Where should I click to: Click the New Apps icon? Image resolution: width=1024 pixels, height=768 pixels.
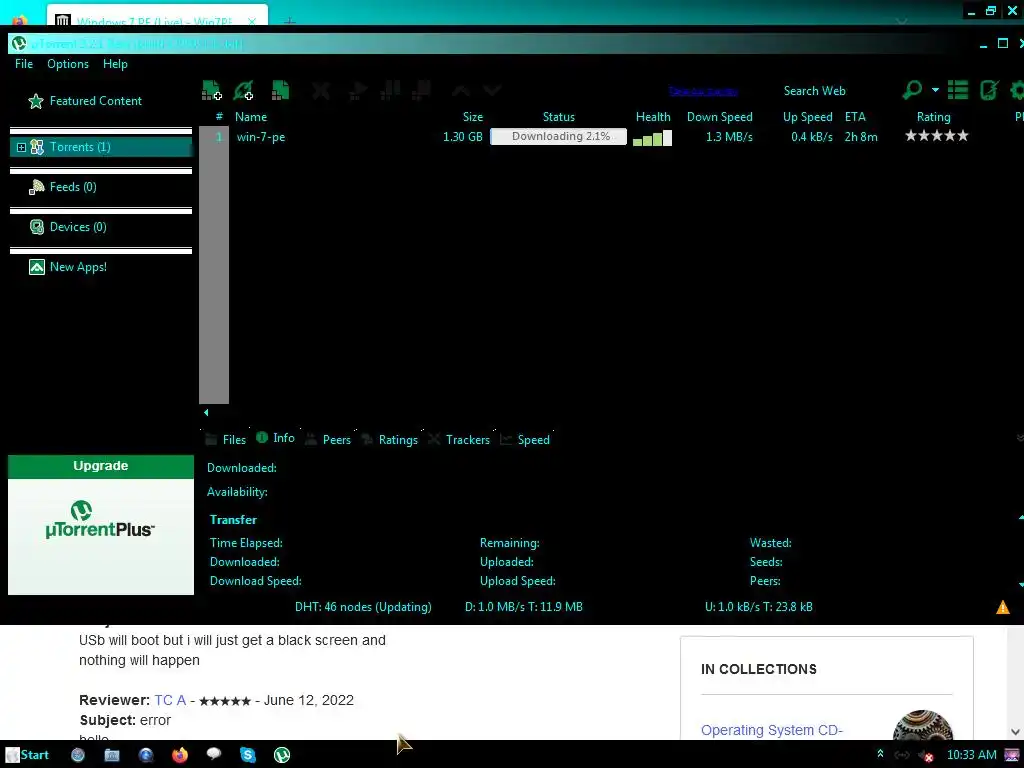(x=37, y=266)
